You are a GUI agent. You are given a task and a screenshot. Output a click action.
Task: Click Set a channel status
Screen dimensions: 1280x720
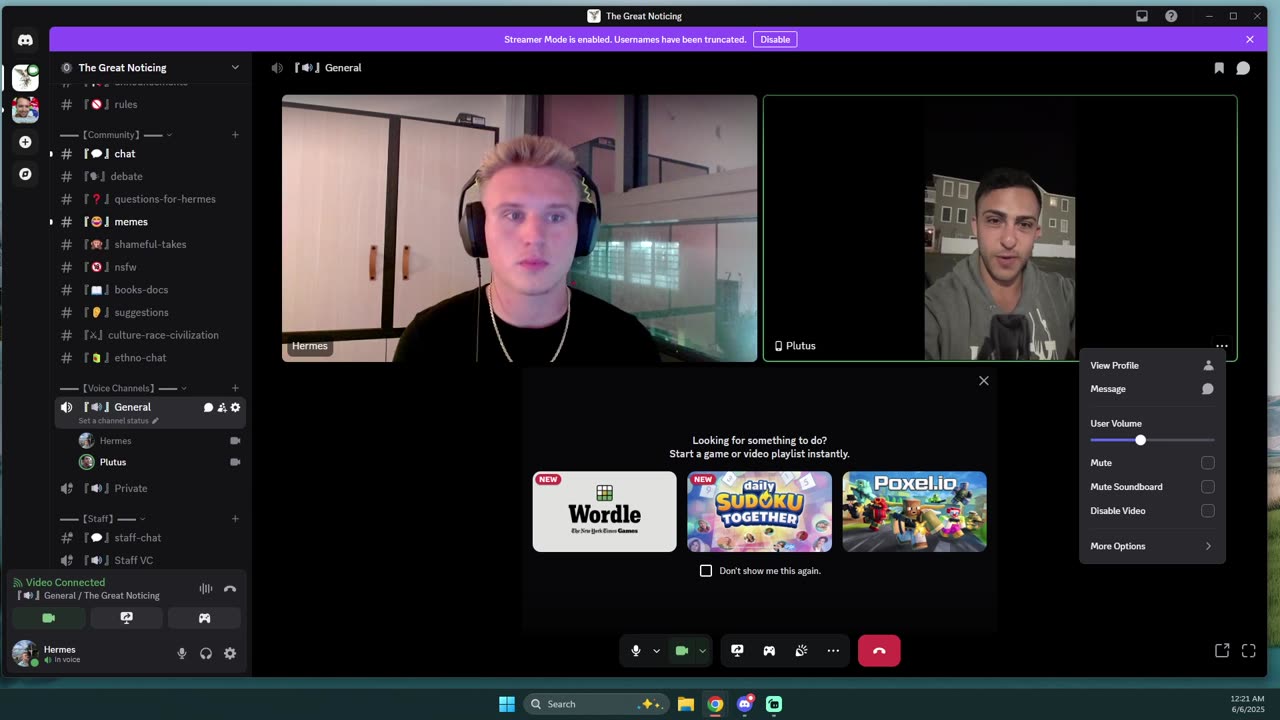[x=118, y=421]
